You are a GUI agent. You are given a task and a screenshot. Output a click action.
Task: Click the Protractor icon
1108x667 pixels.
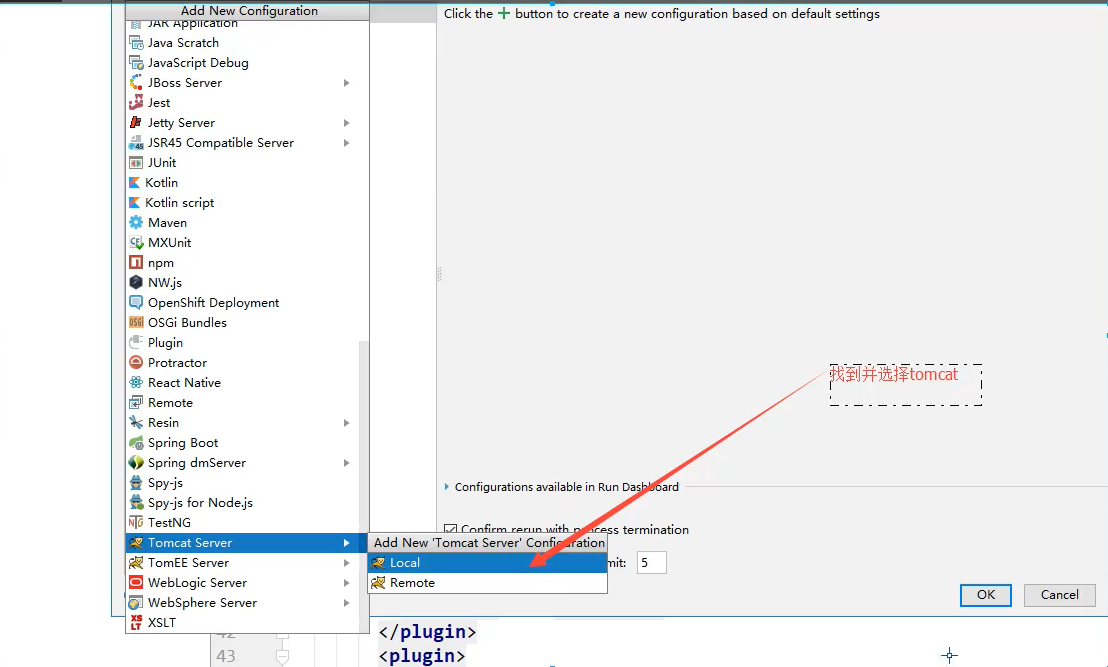click(136, 362)
